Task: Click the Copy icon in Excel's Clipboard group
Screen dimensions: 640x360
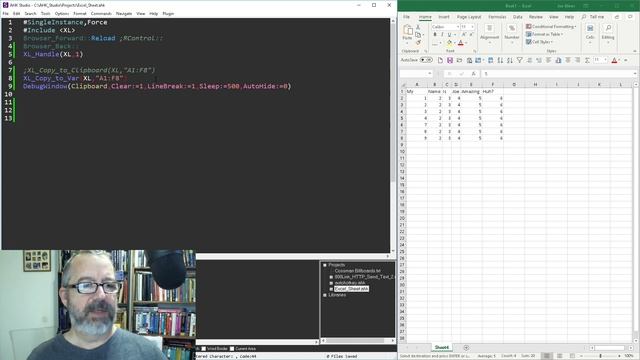Action: [418, 35]
